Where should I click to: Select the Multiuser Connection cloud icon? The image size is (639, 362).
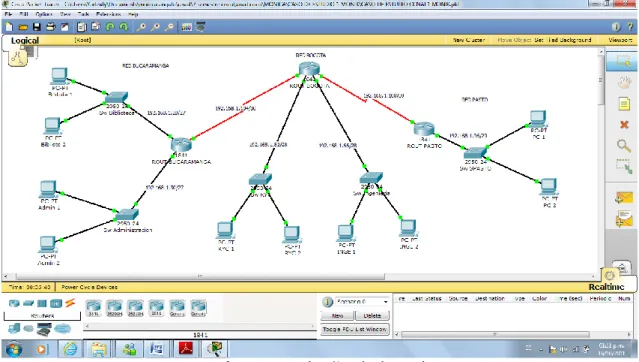62,328
